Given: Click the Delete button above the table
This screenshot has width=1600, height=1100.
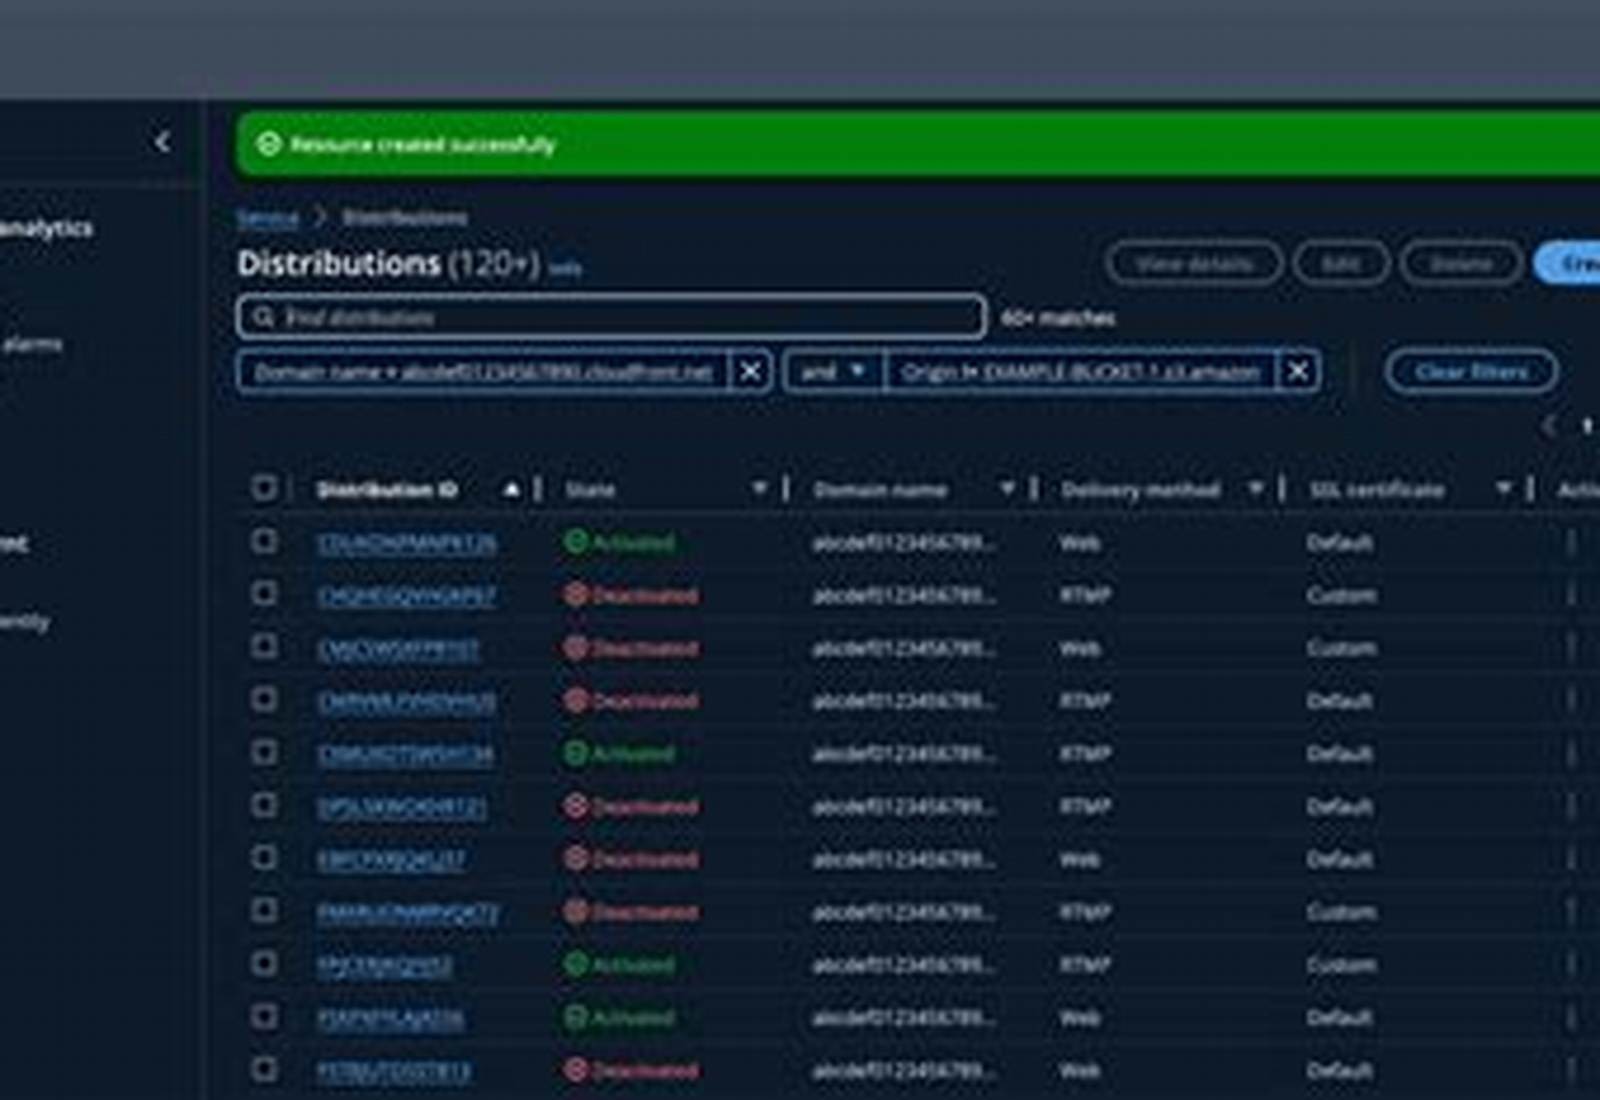Looking at the screenshot, I should coord(1461,264).
